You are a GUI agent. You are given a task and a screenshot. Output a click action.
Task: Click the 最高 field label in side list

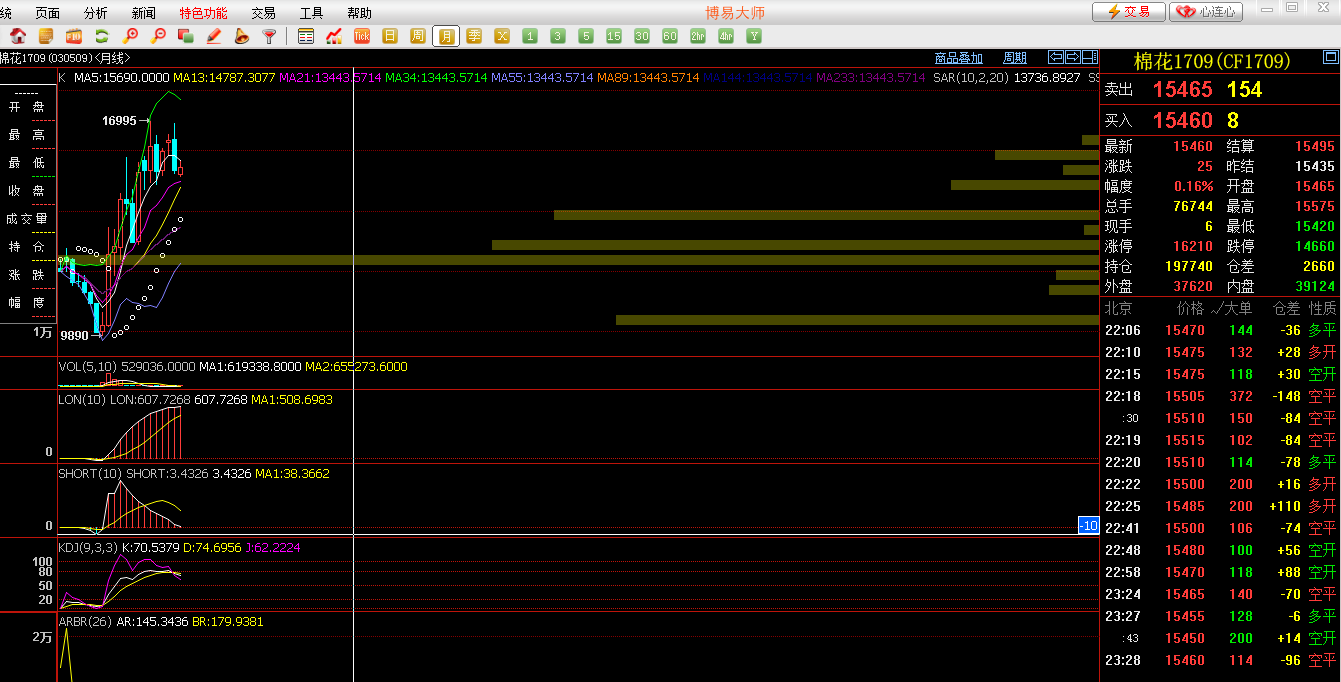[27, 135]
